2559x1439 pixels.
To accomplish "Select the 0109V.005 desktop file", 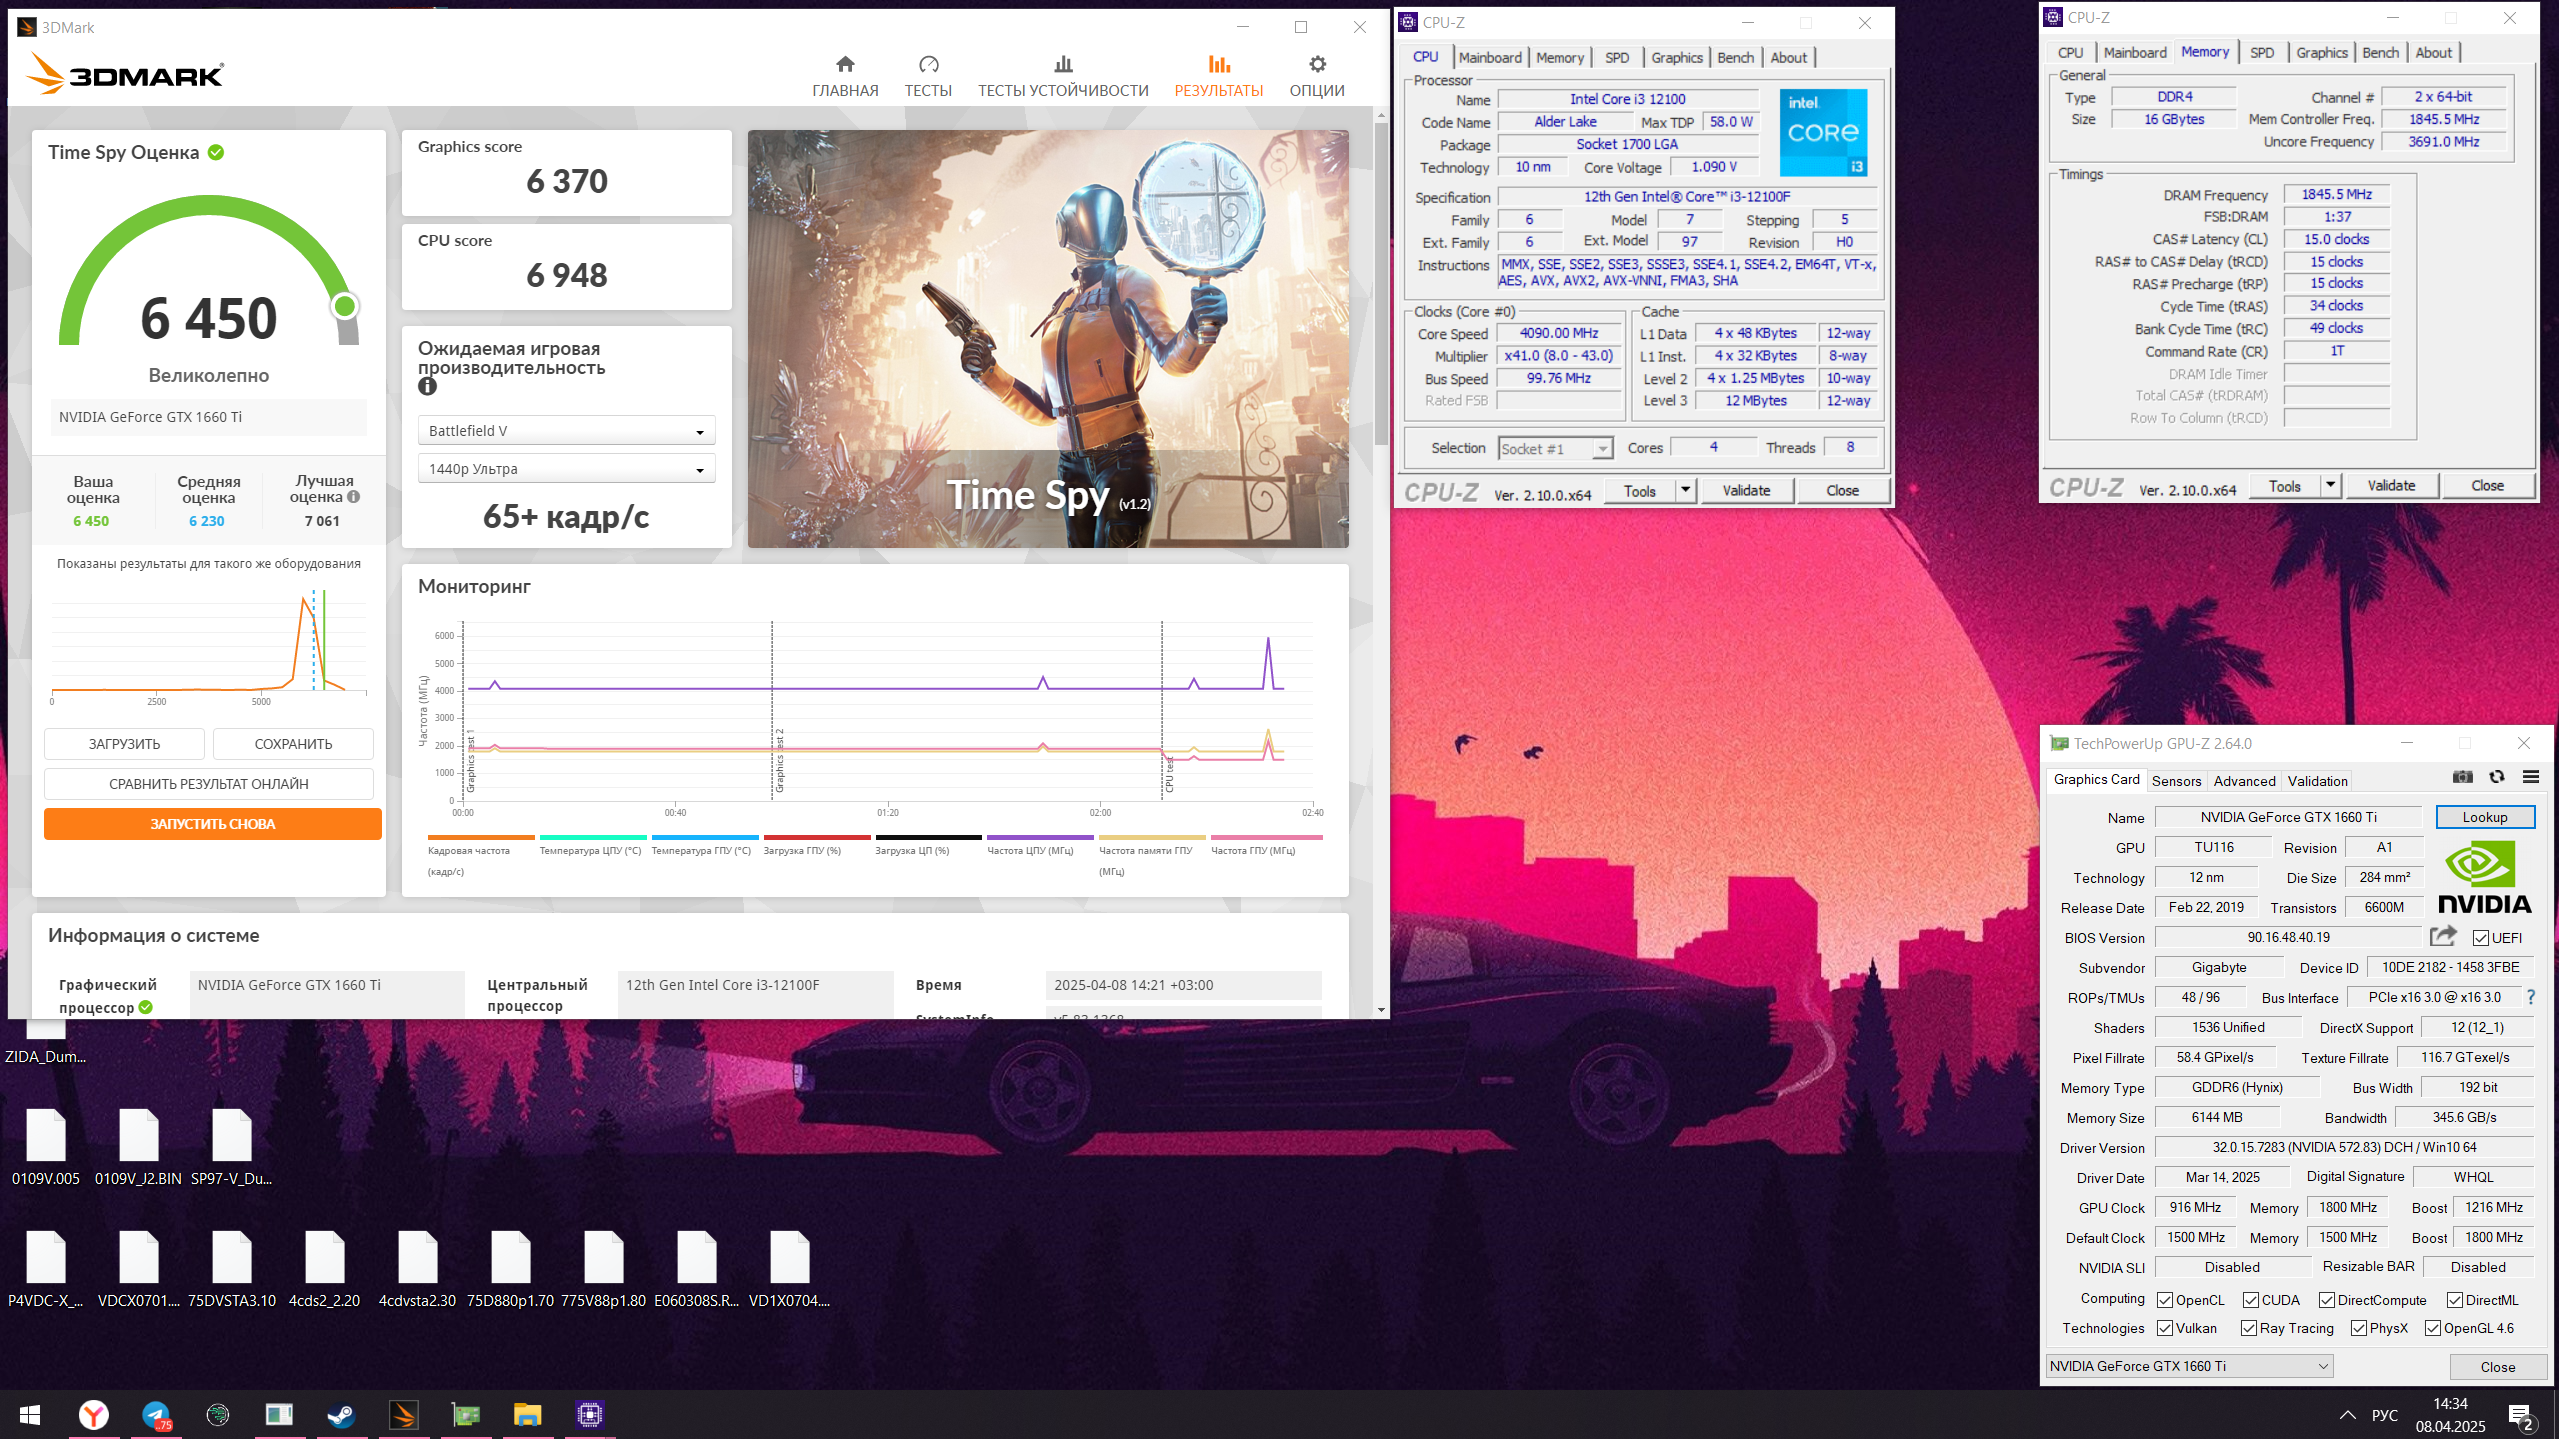I will pyautogui.click(x=46, y=1148).
